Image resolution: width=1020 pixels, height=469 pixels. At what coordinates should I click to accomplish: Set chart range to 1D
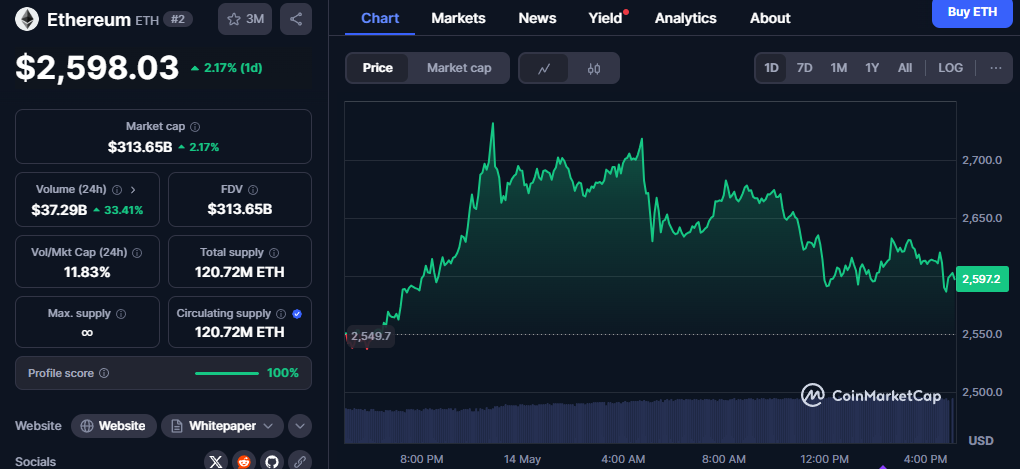pos(772,68)
